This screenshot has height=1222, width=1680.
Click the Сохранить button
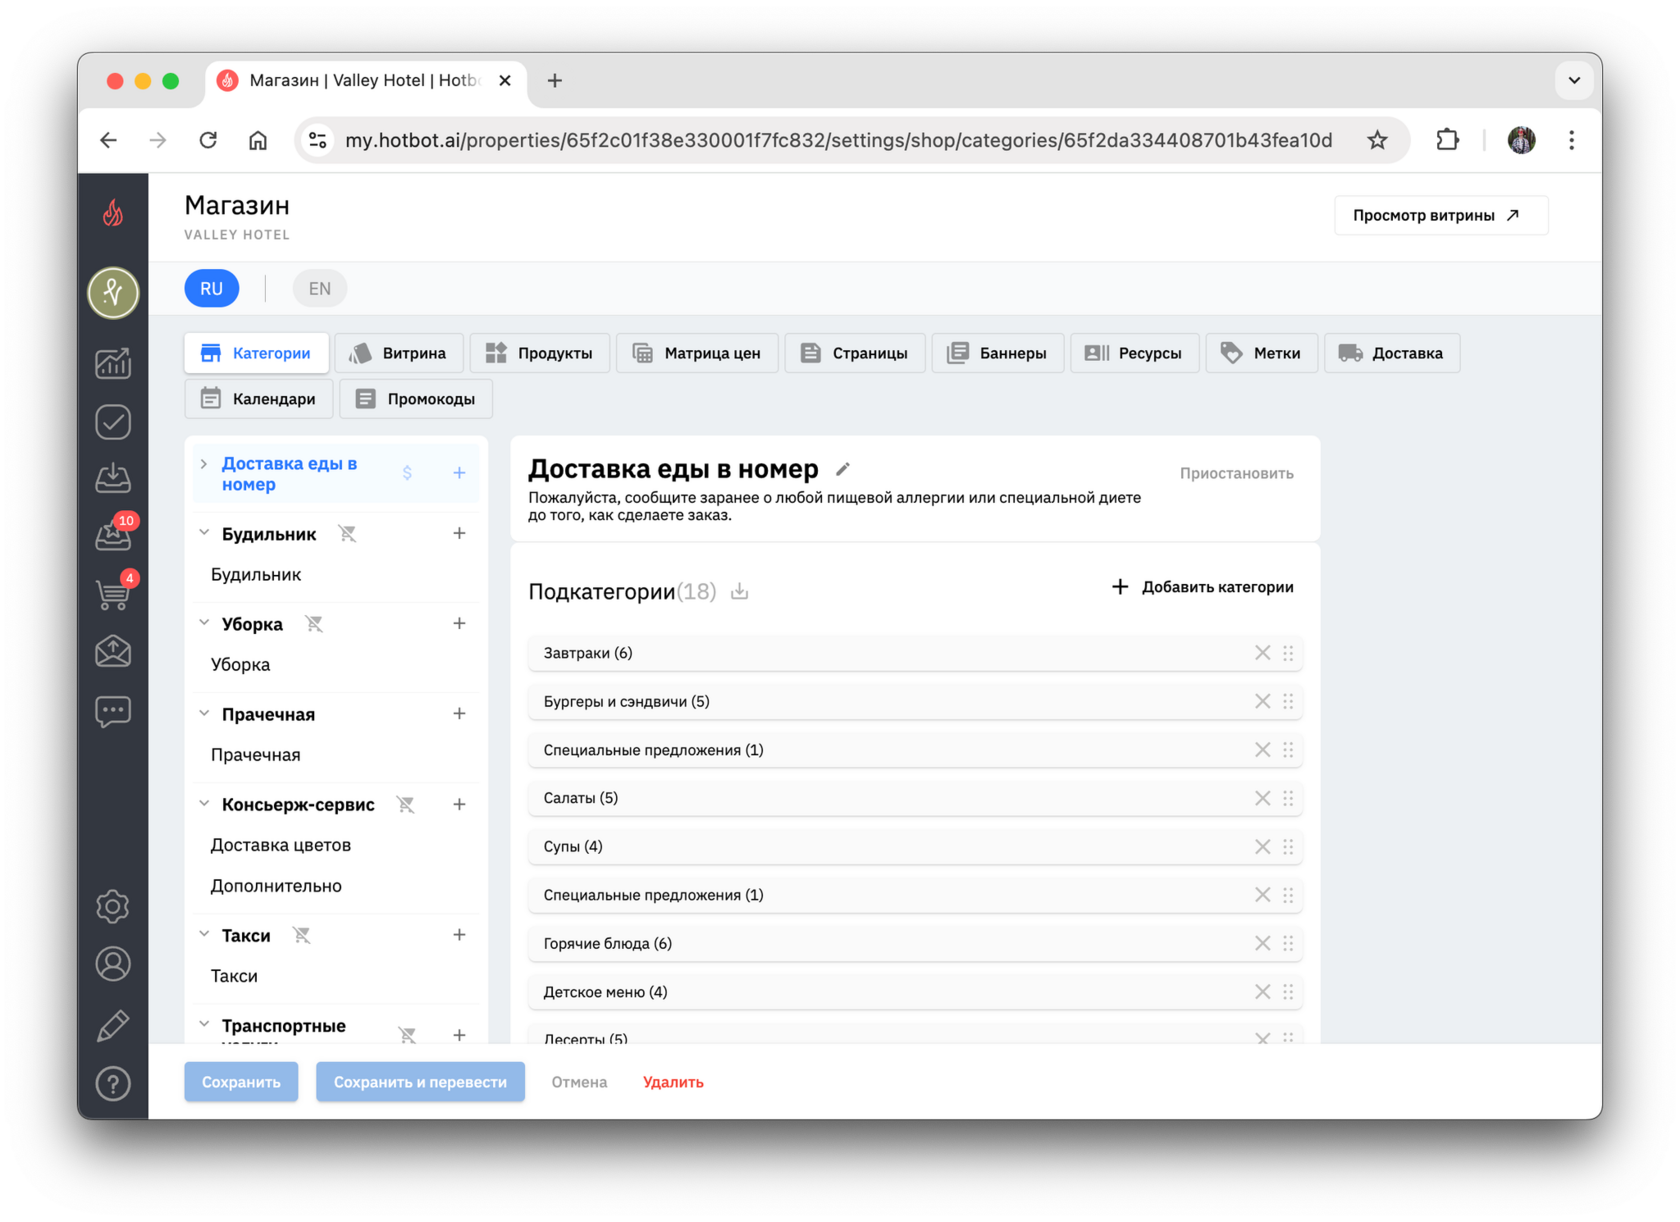click(241, 1082)
